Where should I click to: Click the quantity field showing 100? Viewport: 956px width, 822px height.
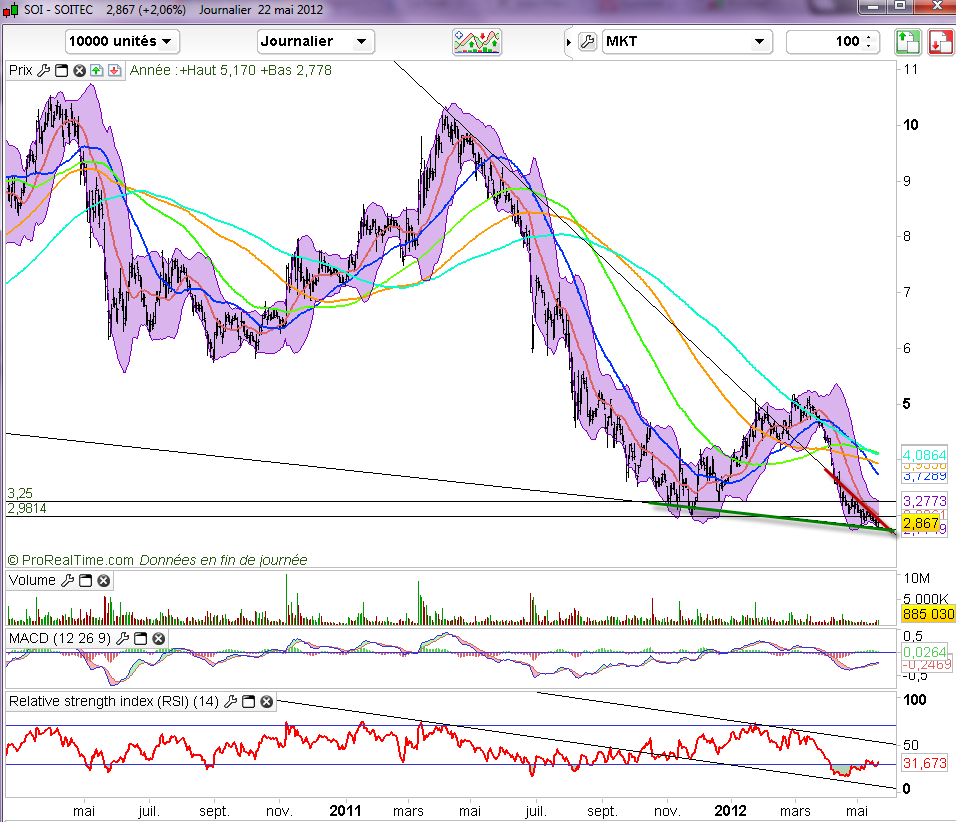click(x=824, y=41)
